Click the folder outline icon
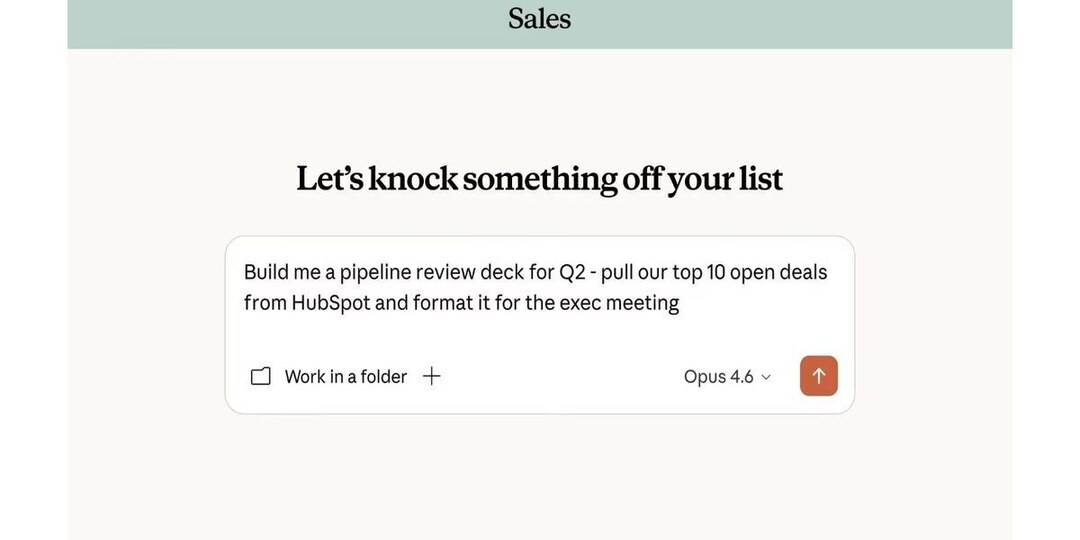The height and width of the screenshot is (540, 1080). (x=260, y=377)
